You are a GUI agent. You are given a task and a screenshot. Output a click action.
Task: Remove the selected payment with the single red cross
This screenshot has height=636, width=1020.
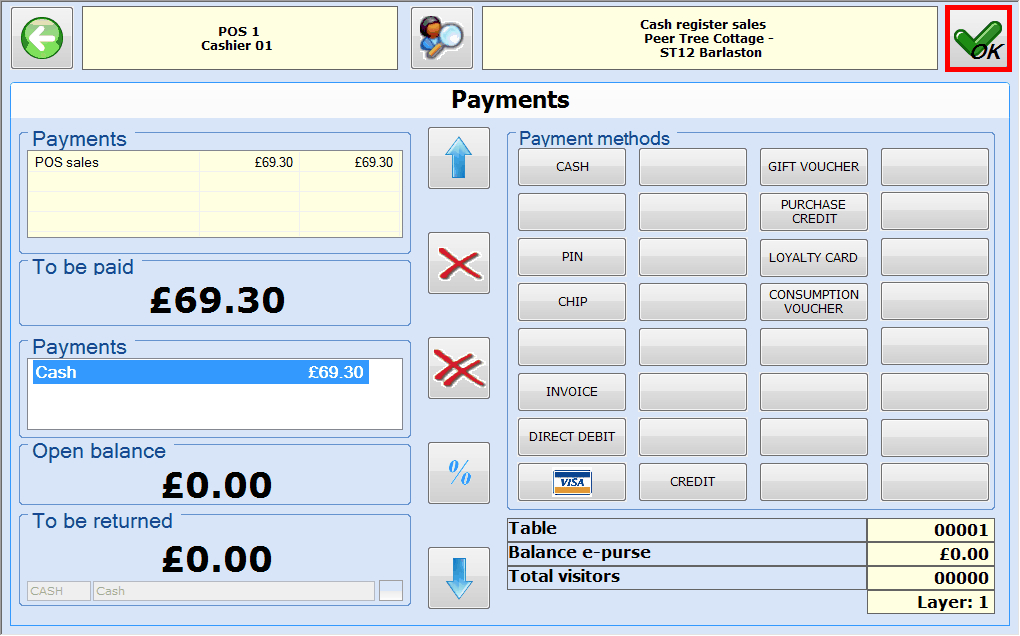pos(459,264)
